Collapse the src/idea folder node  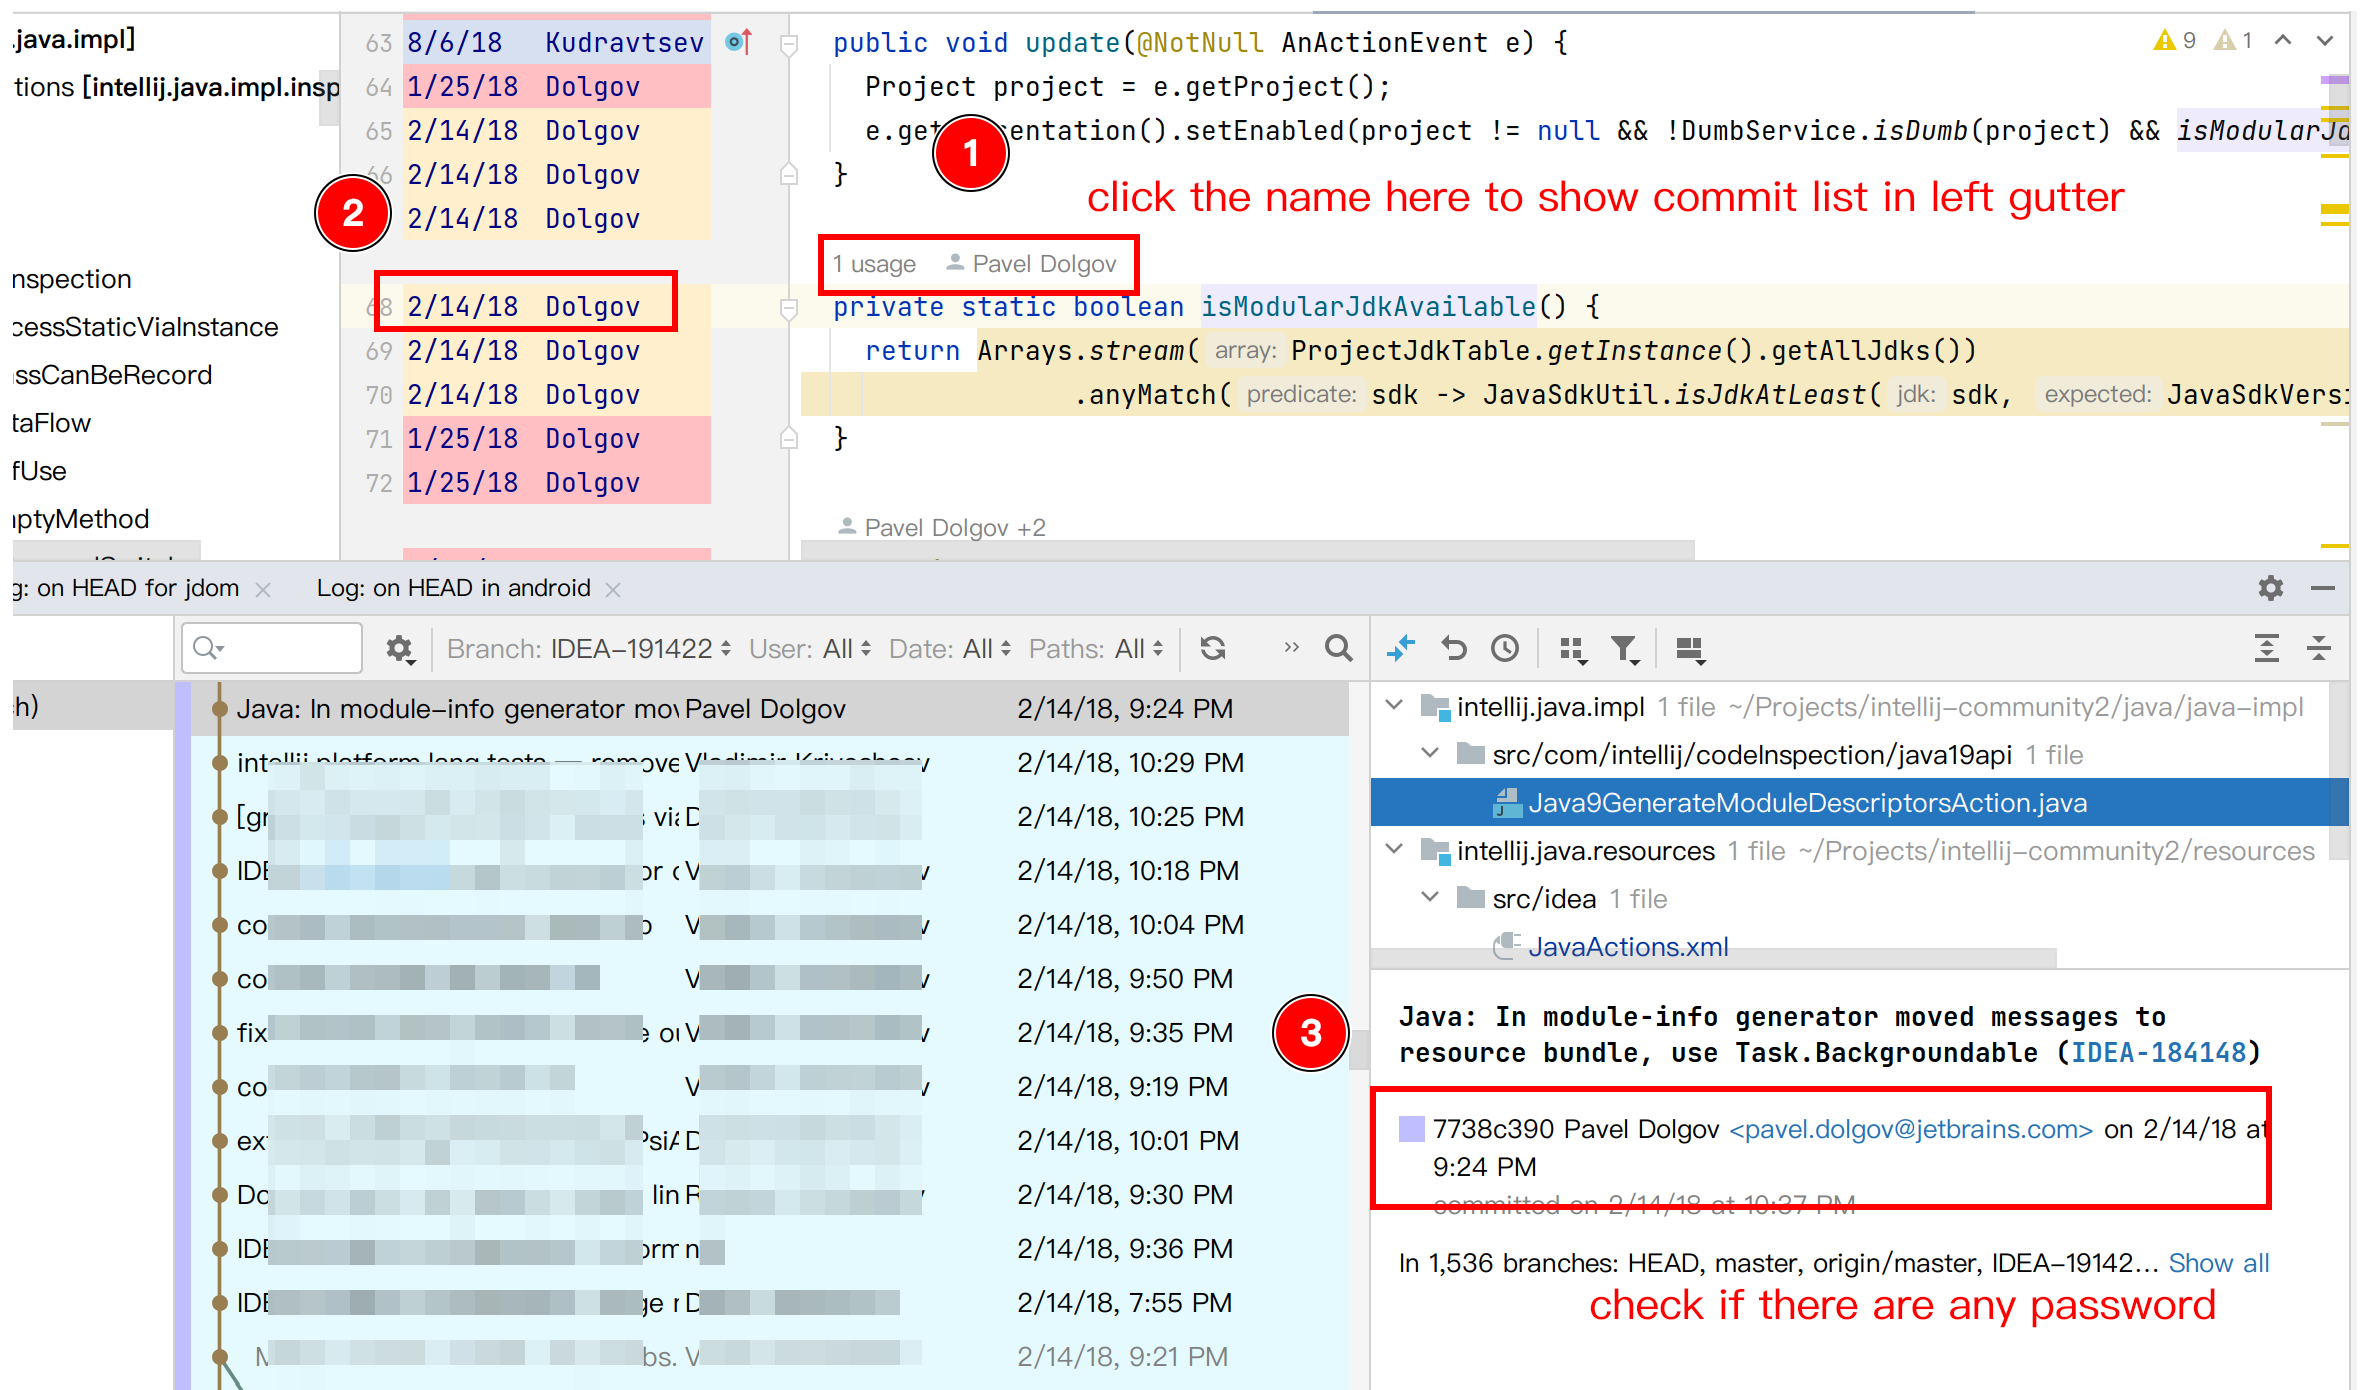coord(1430,897)
